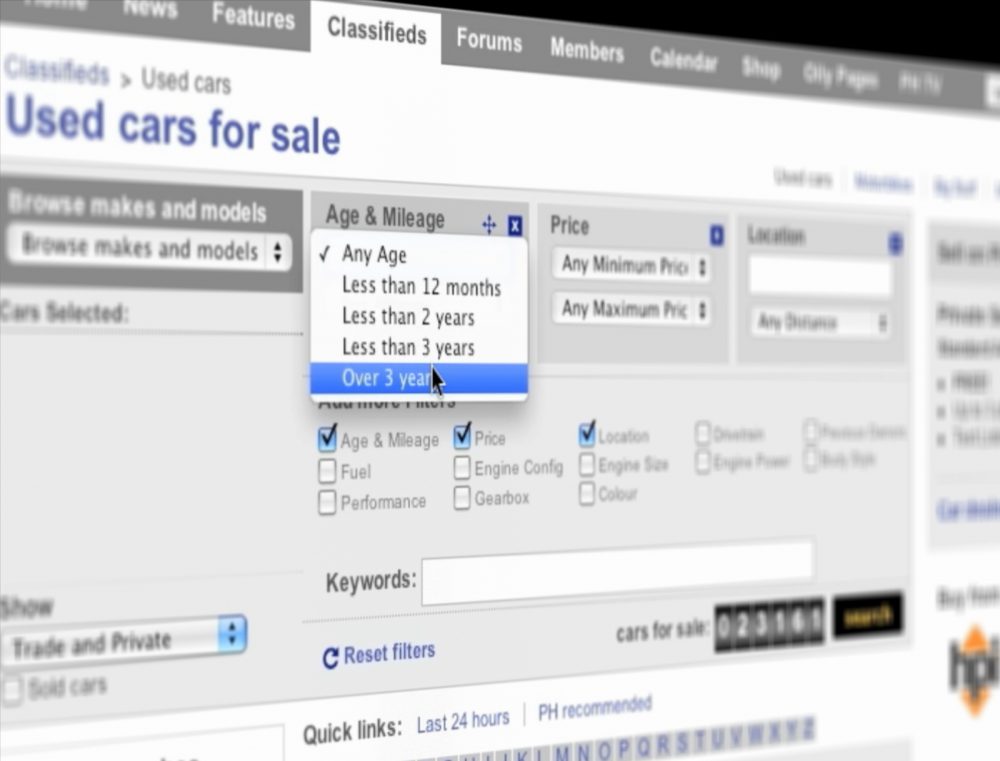Enable the Drivetrain filter checkbox
The image size is (1000, 761).
(x=703, y=434)
